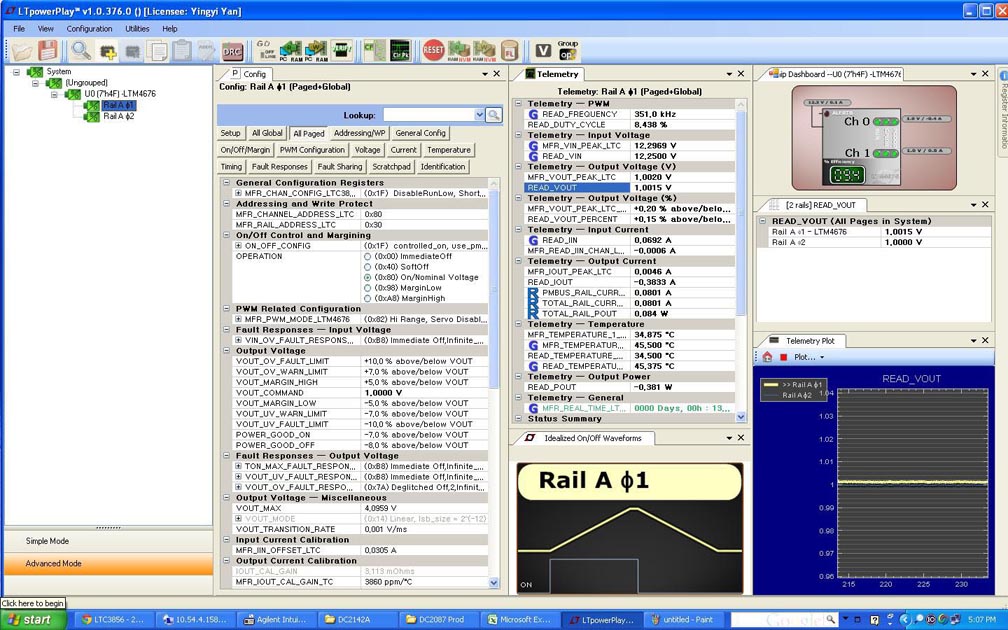Expand the VIN_OV_FAULT_RESPONSE row
Image resolution: width=1008 pixels, height=630 pixels.
(238, 341)
